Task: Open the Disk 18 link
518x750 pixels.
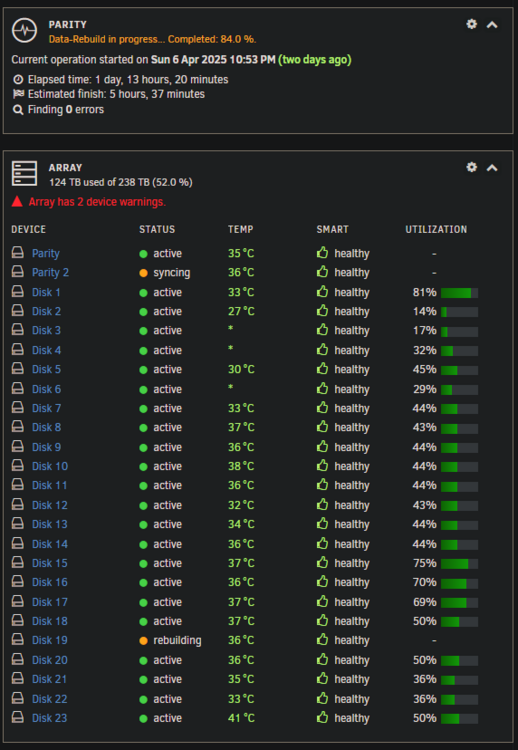Action: (x=50, y=621)
